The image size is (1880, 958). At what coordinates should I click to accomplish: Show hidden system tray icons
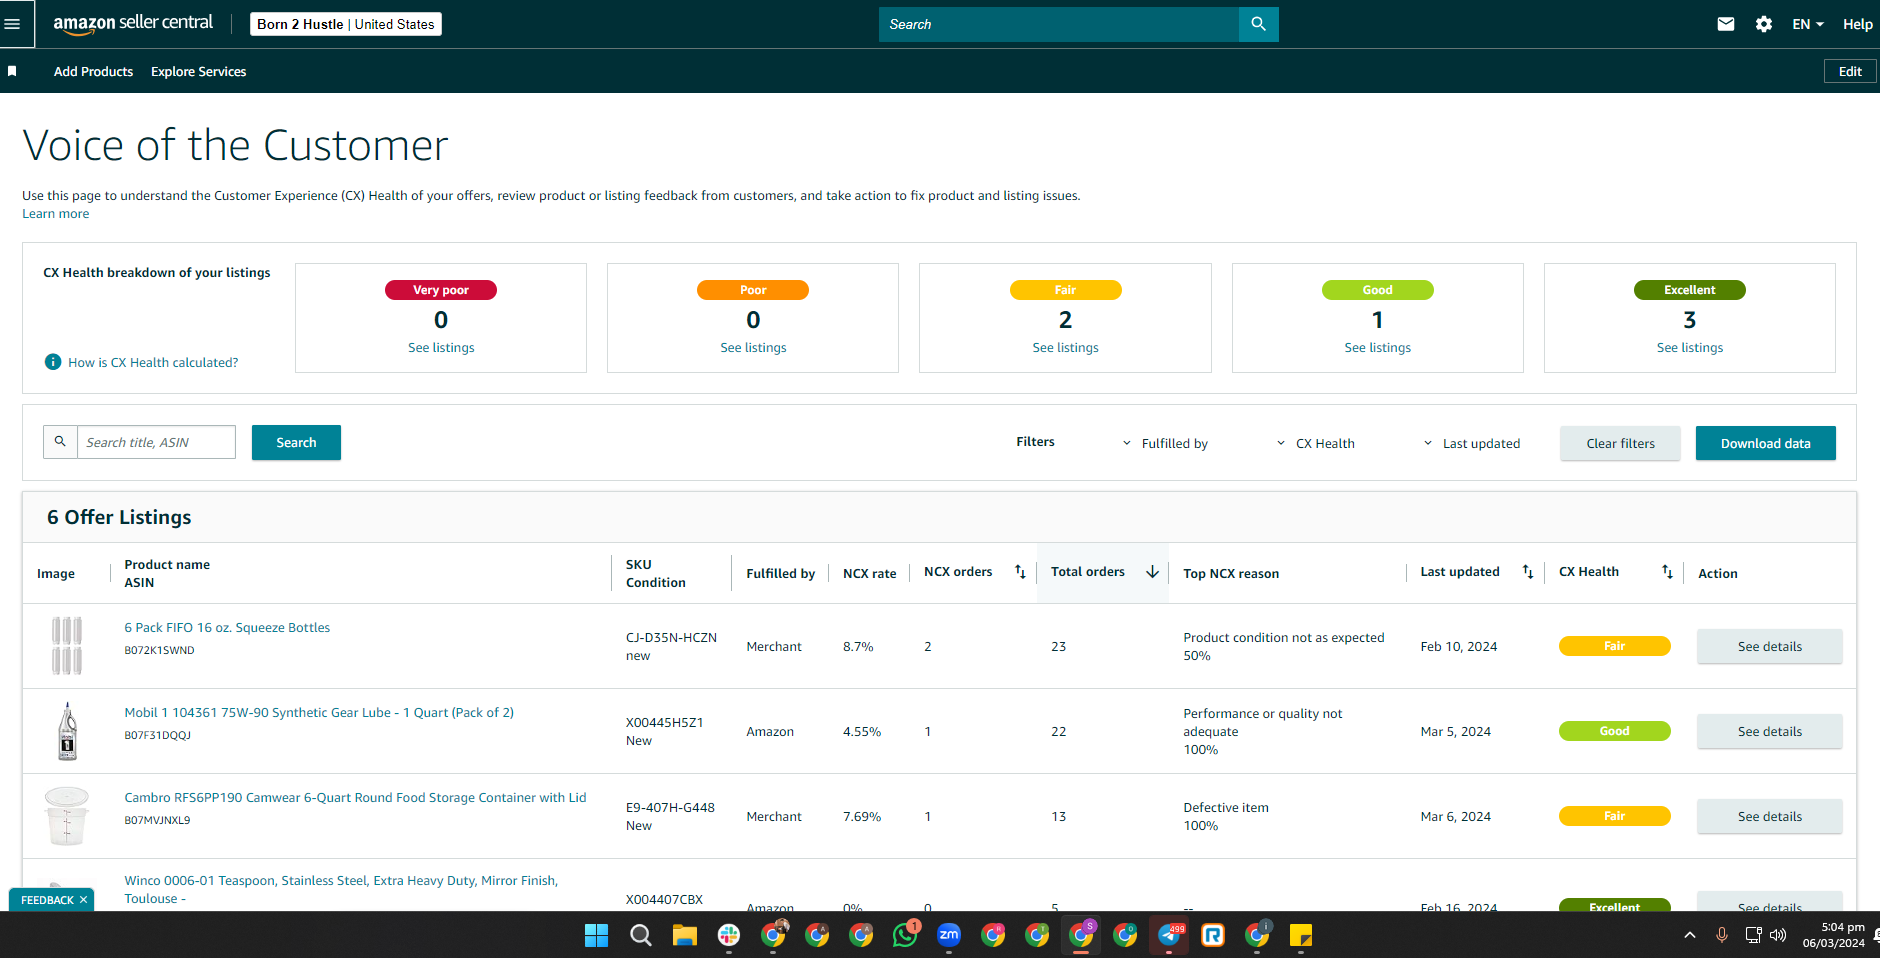1690,935
